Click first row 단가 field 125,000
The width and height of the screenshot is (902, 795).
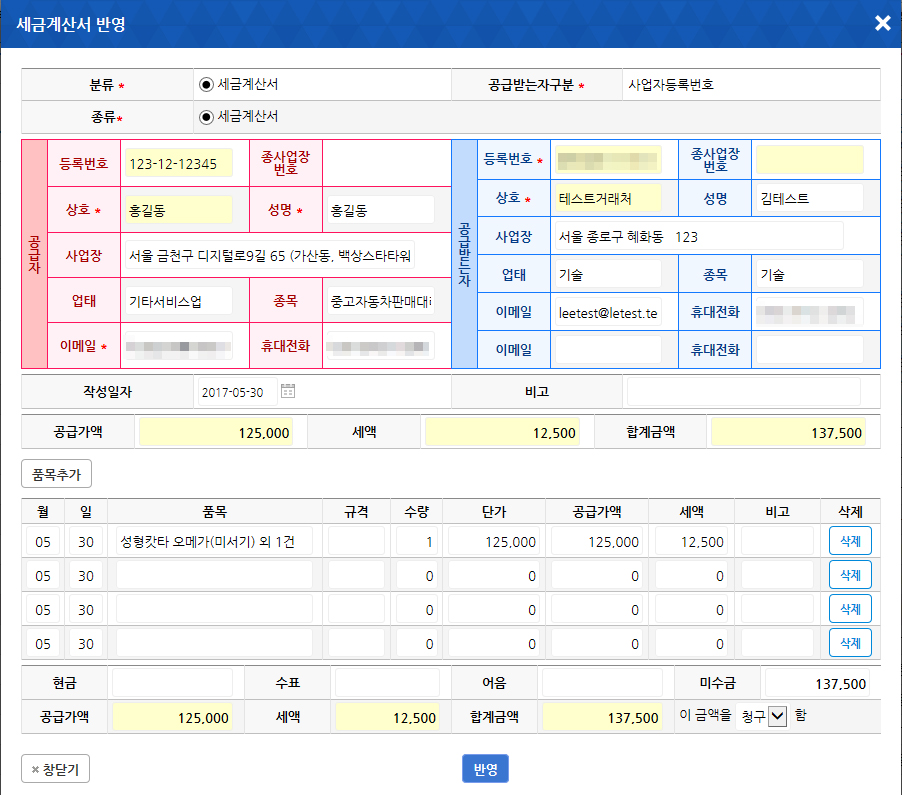(x=494, y=541)
